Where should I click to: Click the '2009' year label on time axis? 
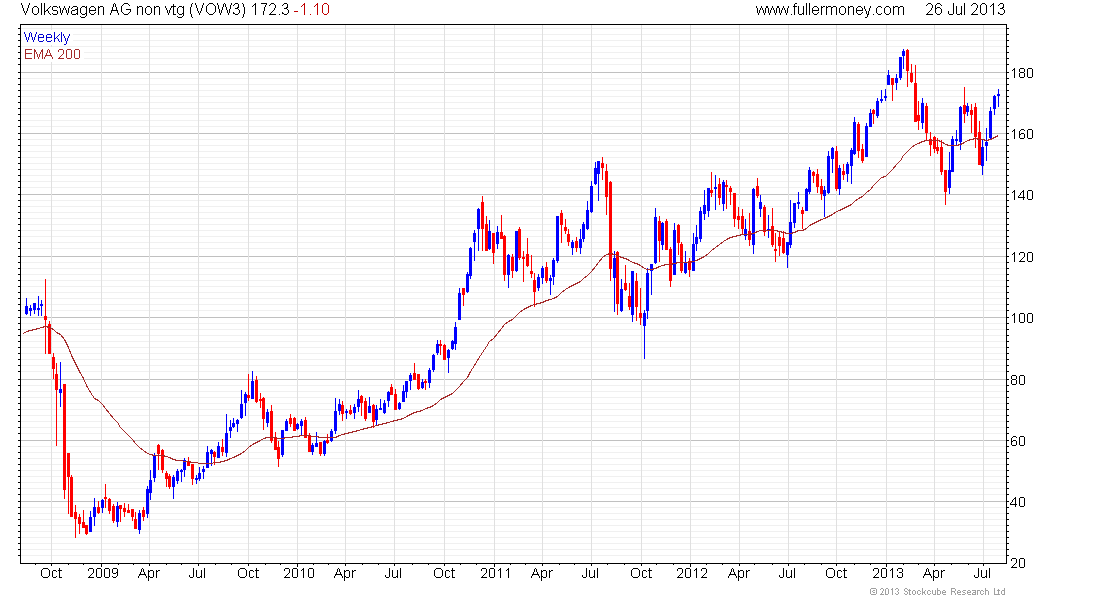(x=102, y=573)
